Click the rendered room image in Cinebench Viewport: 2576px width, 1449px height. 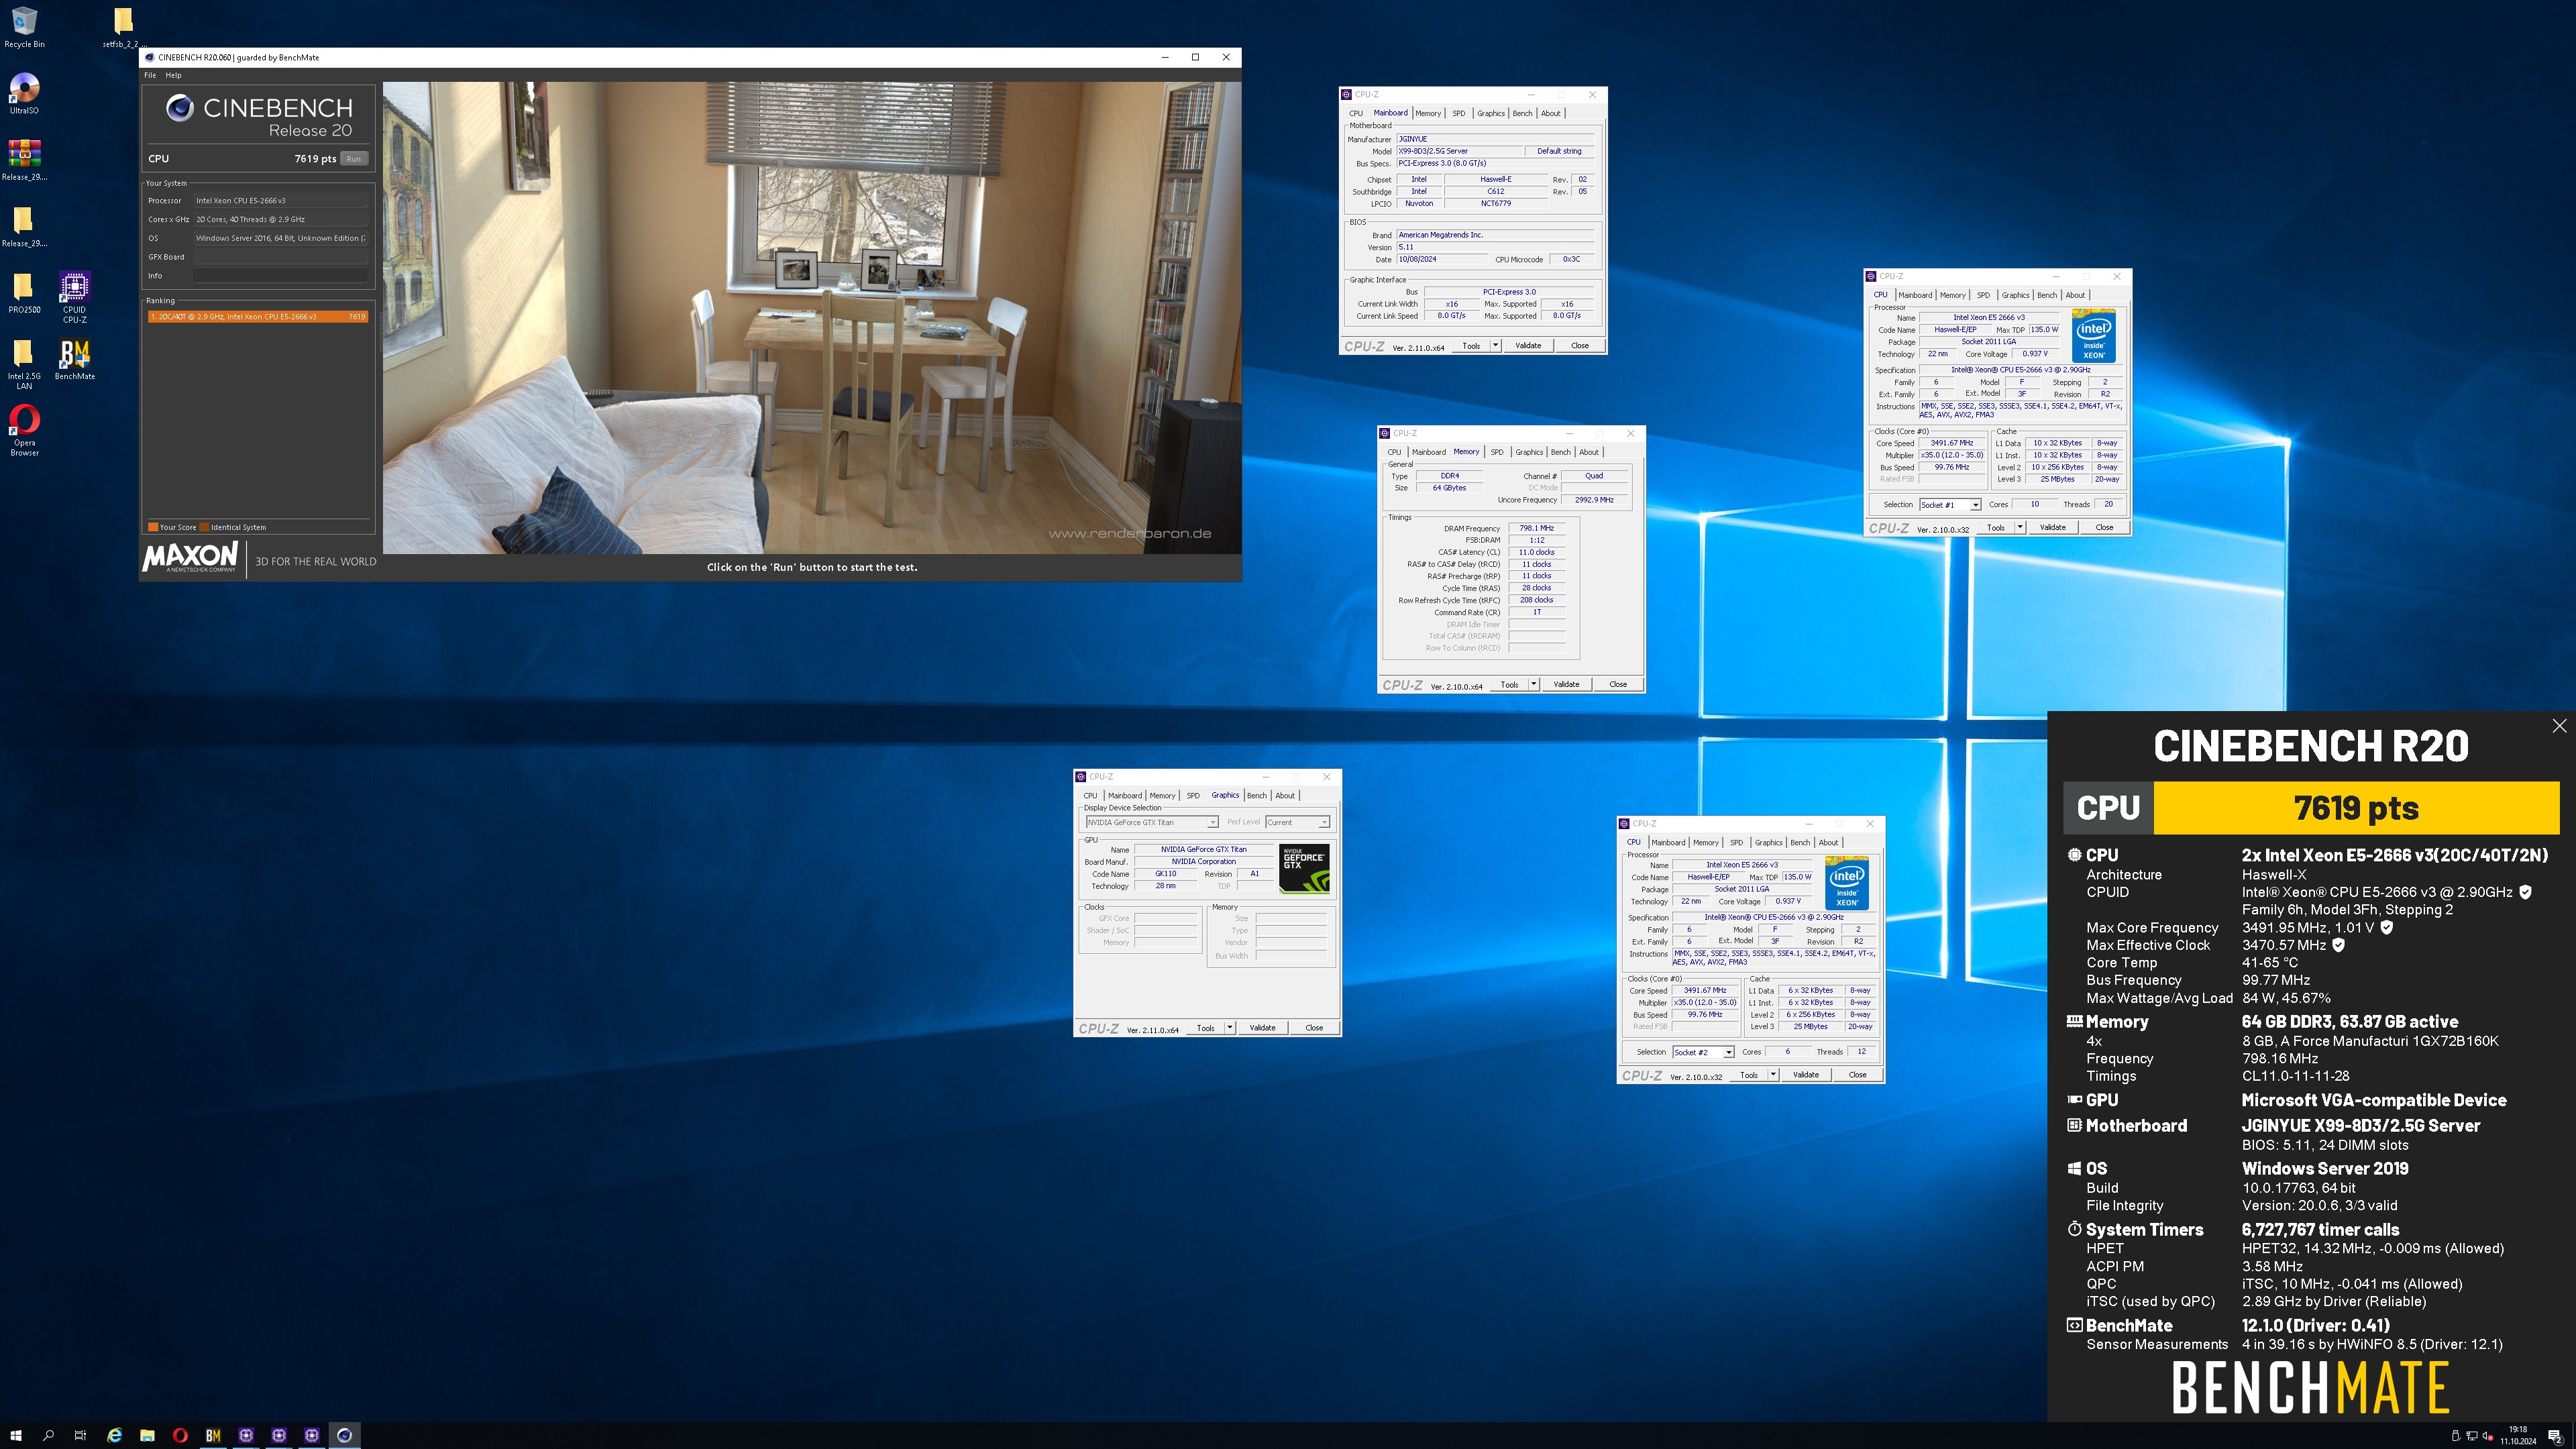coord(812,318)
